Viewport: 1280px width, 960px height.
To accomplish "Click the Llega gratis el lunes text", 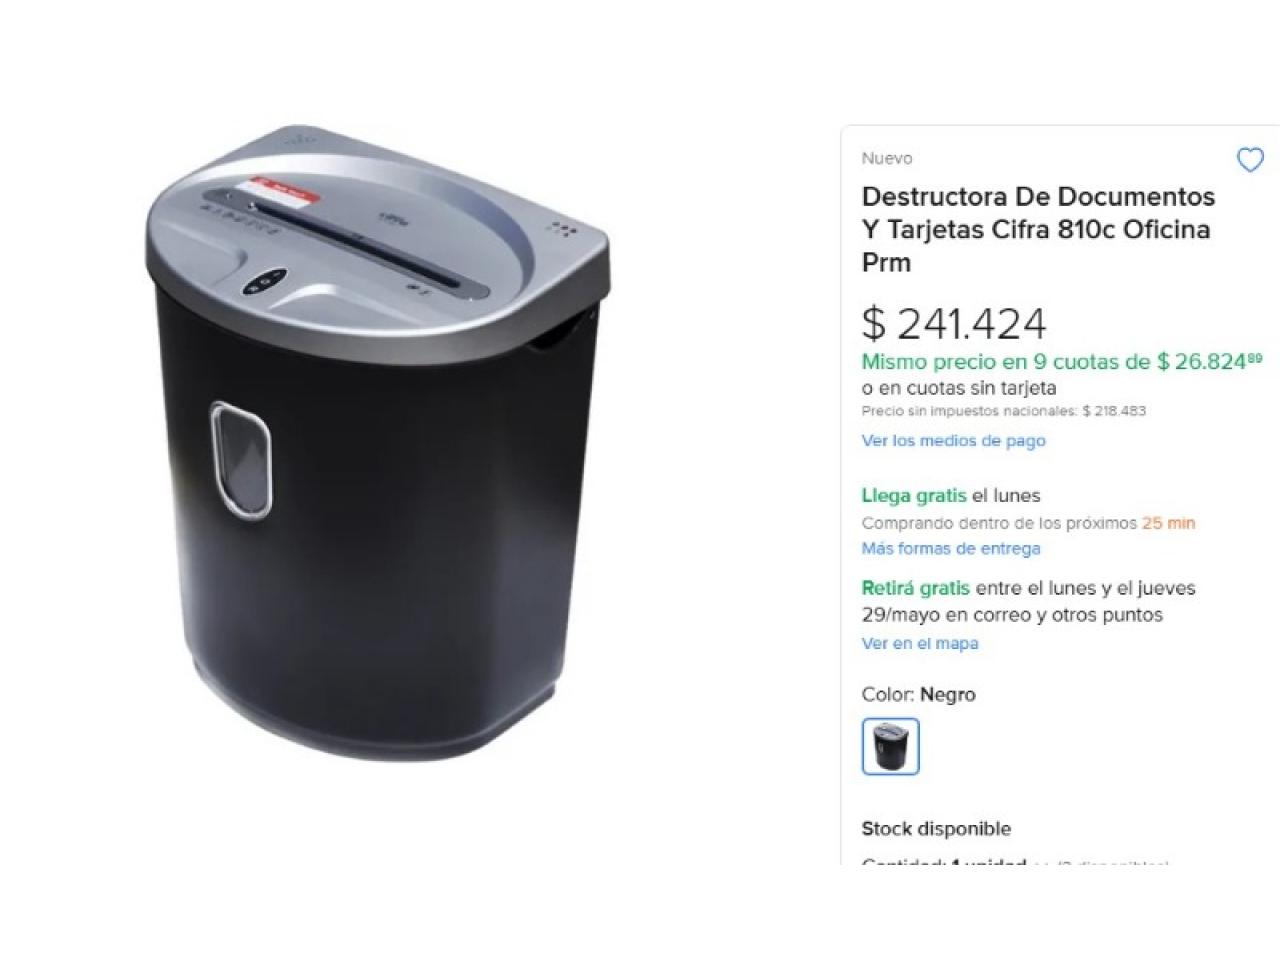I will tap(951, 495).
